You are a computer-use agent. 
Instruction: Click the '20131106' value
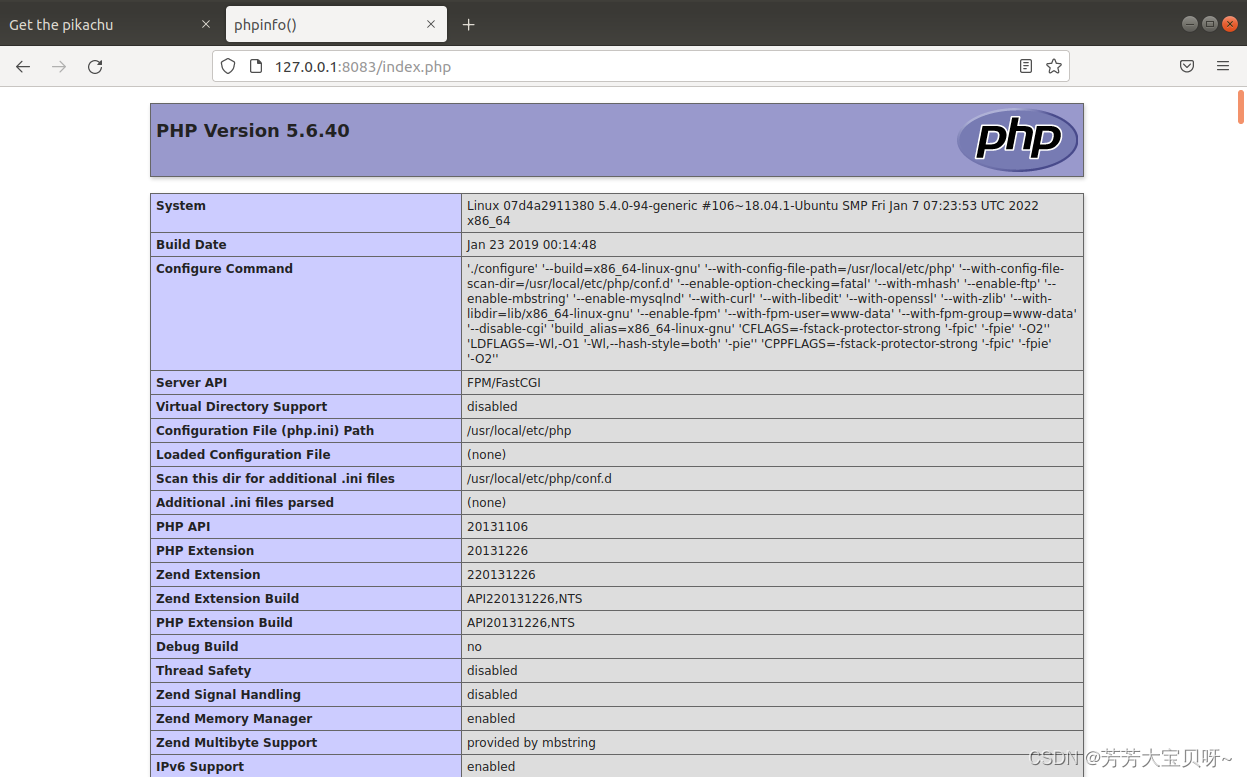(497, 527)
